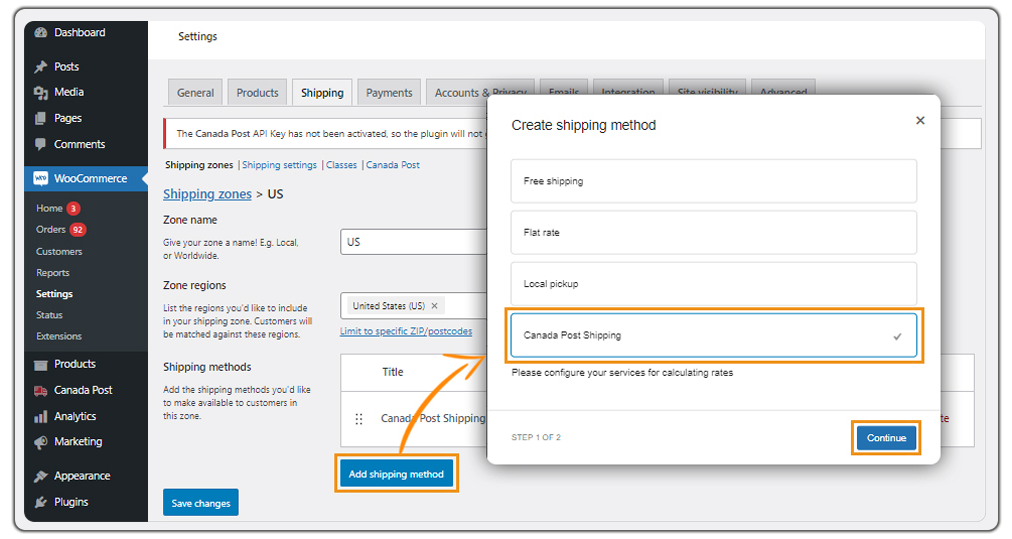Open the Products settings tab

pyautogui.click(x=258, y=93)
